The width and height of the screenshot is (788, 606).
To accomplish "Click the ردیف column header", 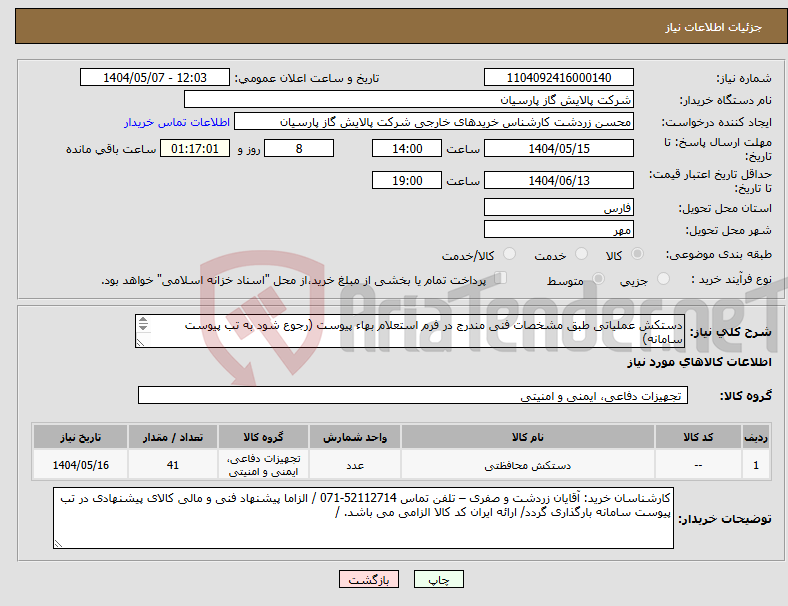I will point(756,437).
